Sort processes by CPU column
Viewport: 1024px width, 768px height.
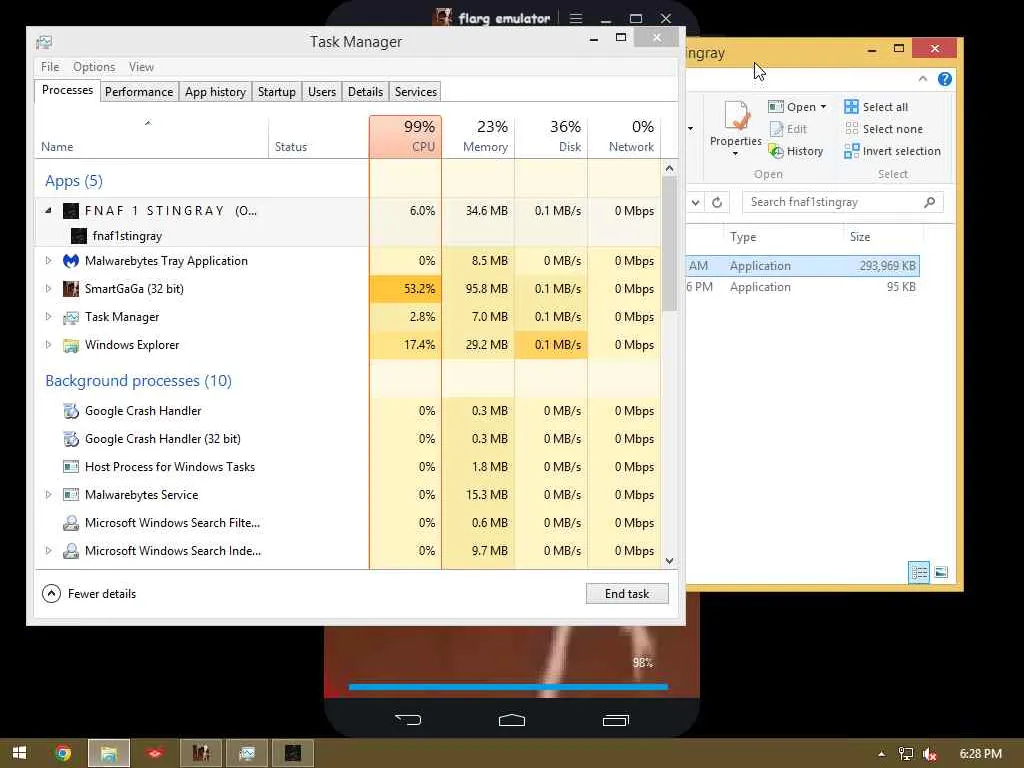406,136
